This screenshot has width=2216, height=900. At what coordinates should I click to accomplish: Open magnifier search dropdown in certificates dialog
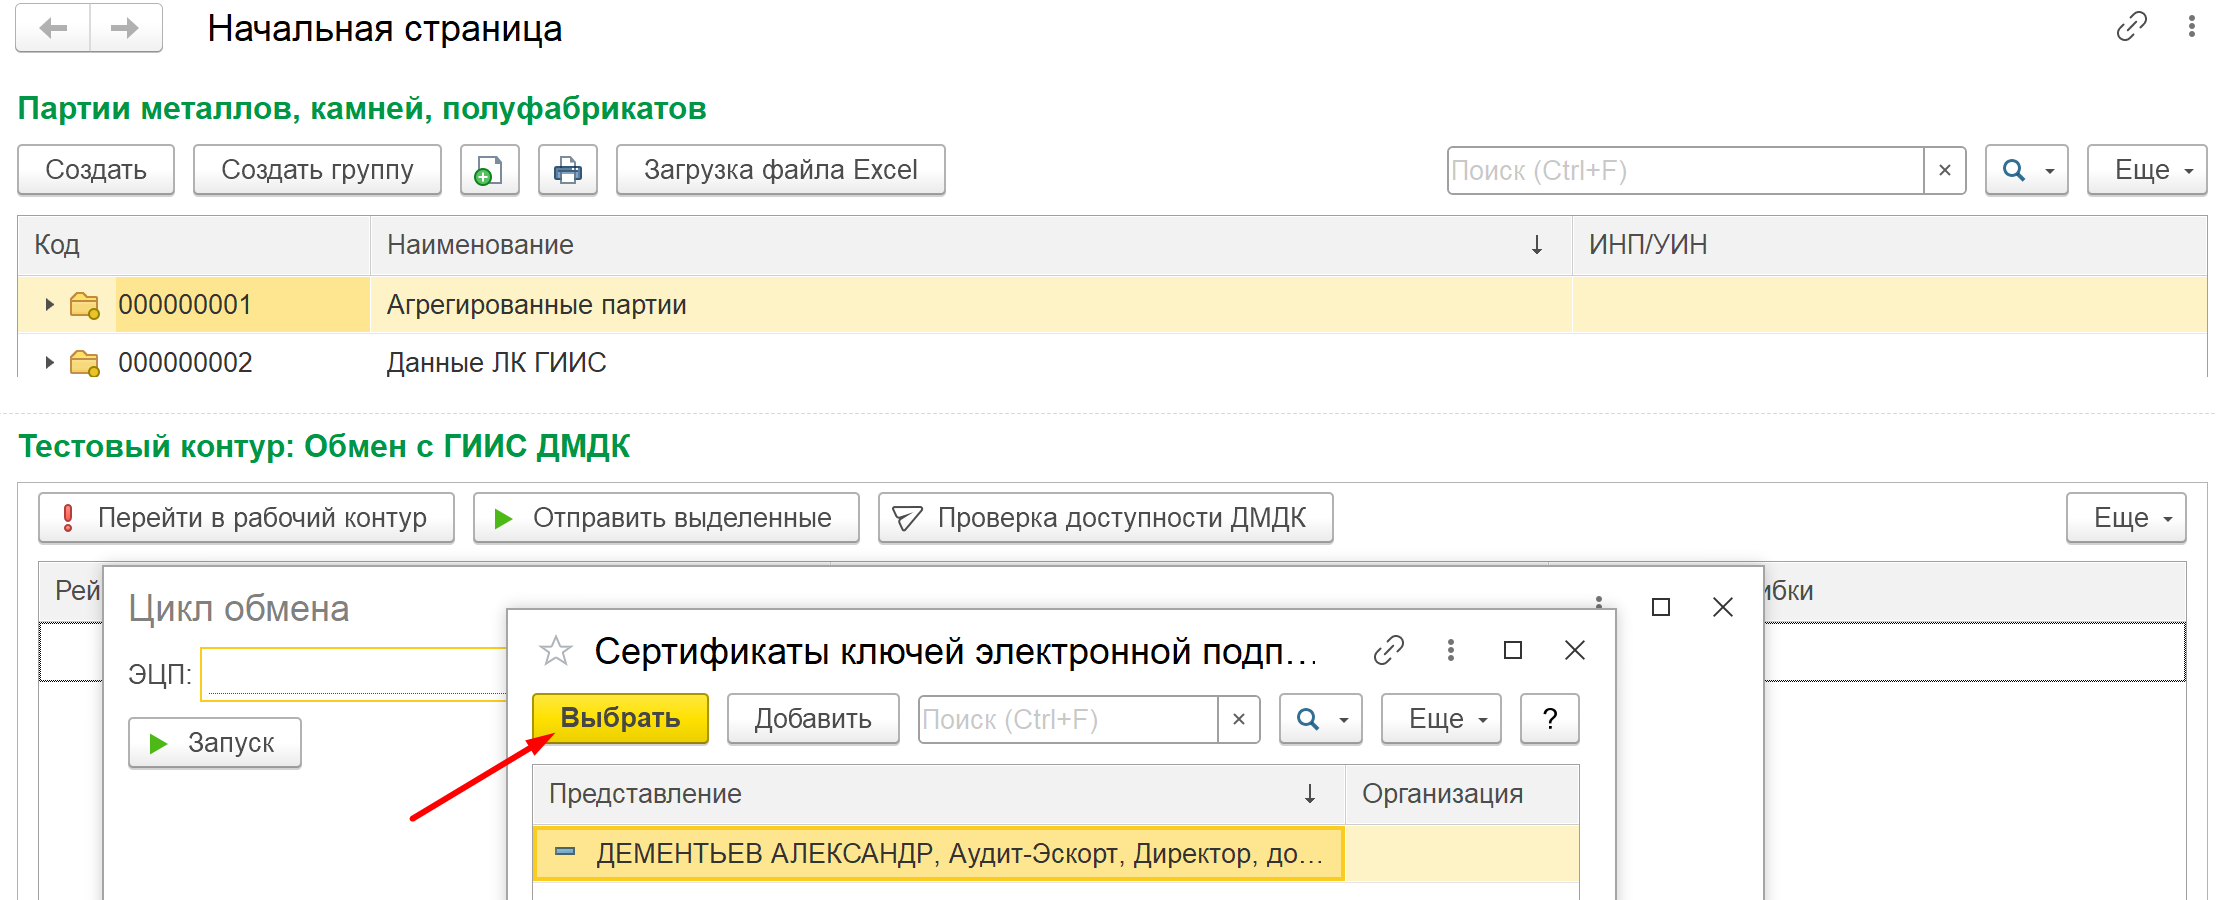[1321, 719]
